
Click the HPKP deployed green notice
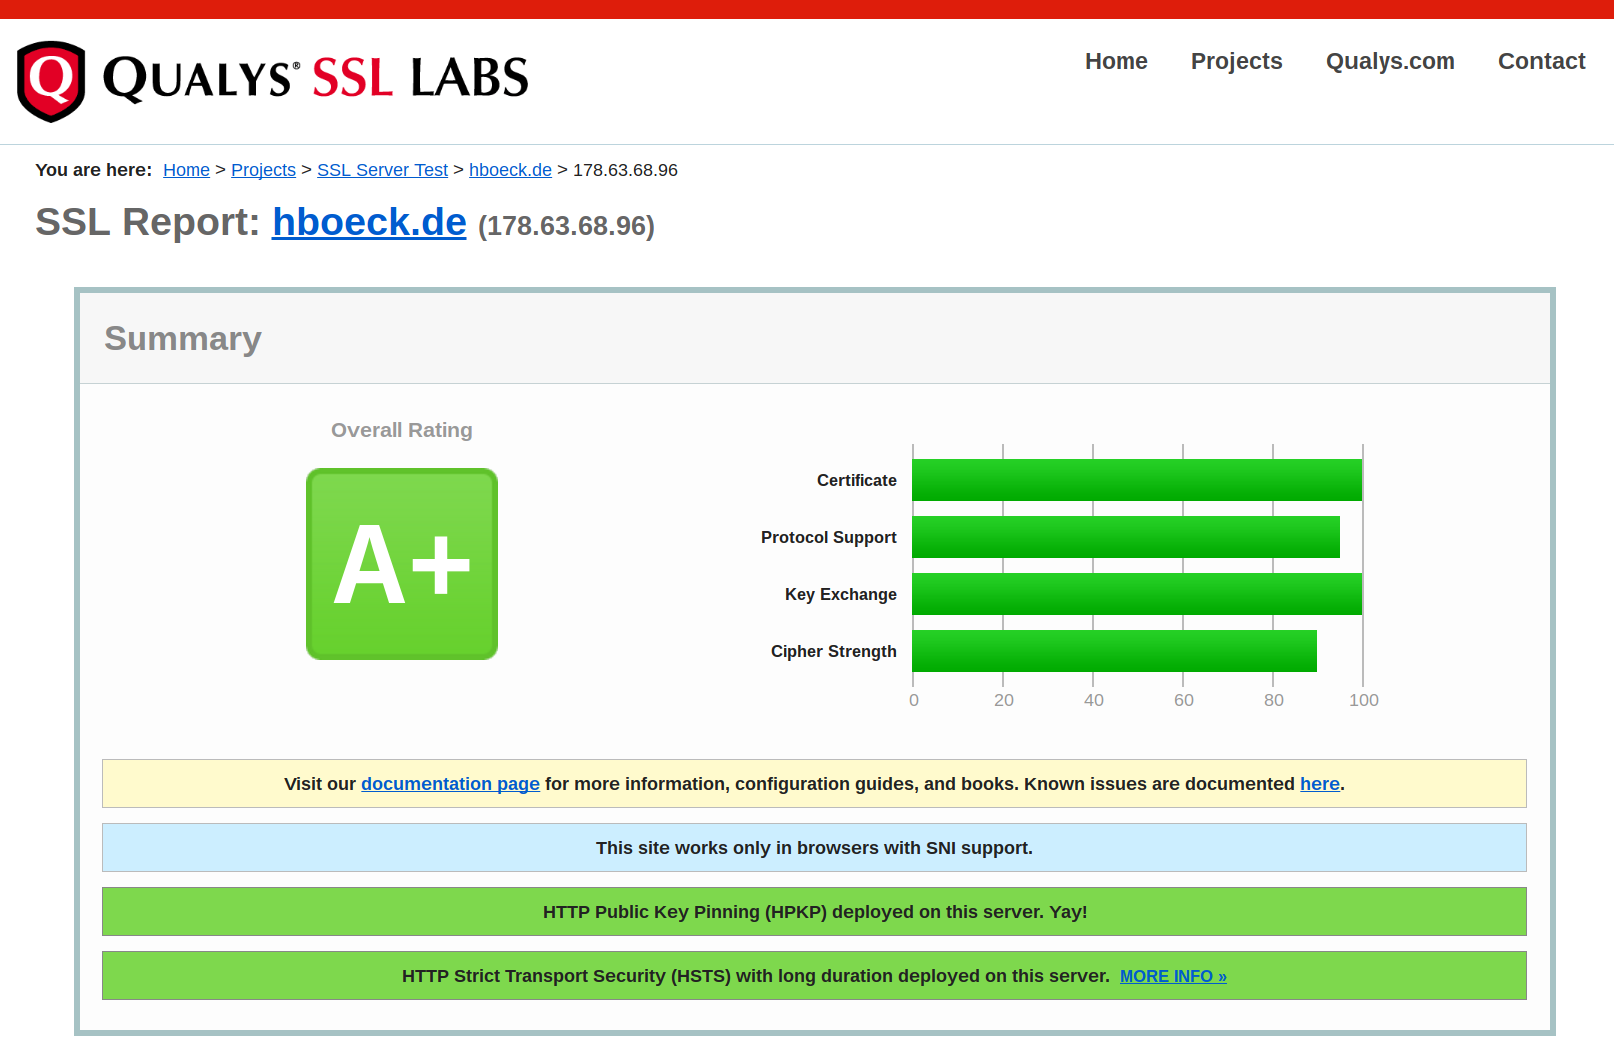[x=814, y=912]
